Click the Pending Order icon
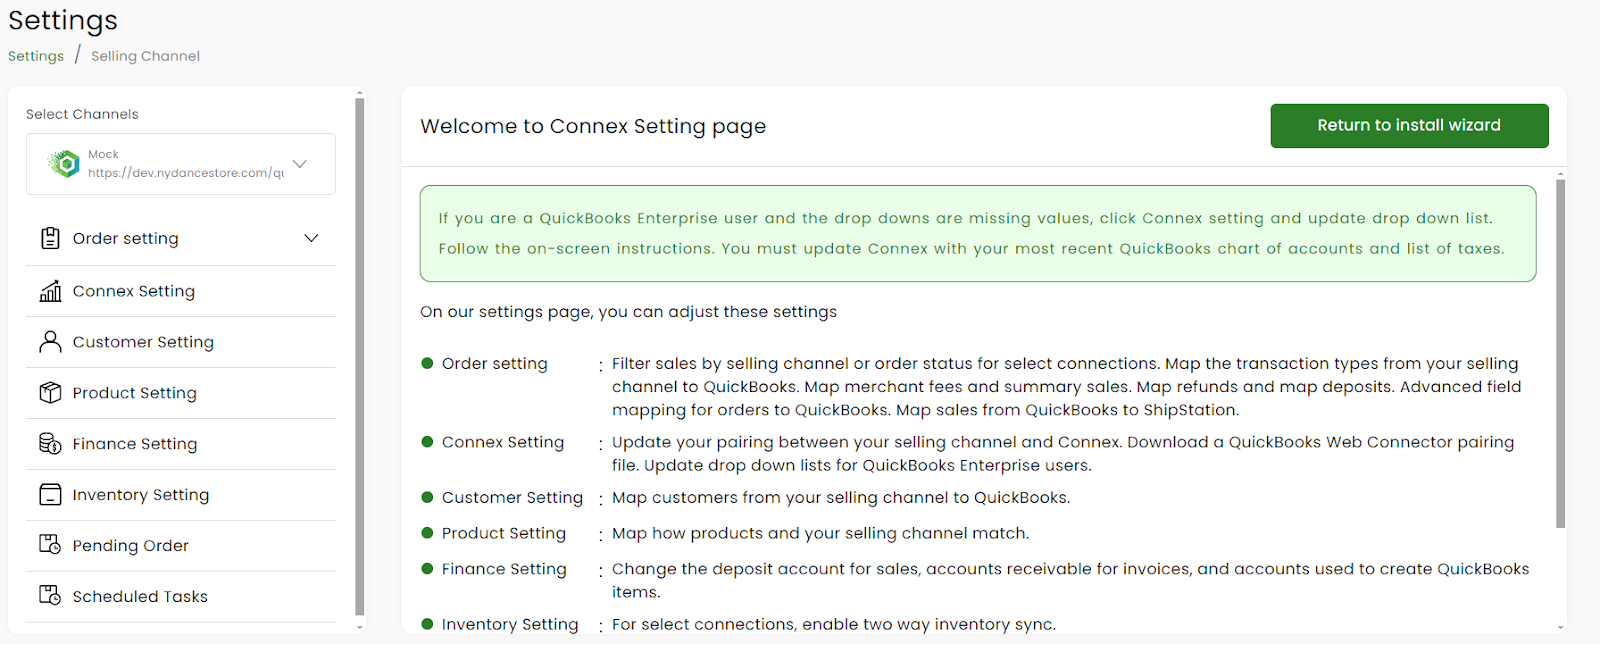The width and height of the screenshot is (1600, 661). 50,545
